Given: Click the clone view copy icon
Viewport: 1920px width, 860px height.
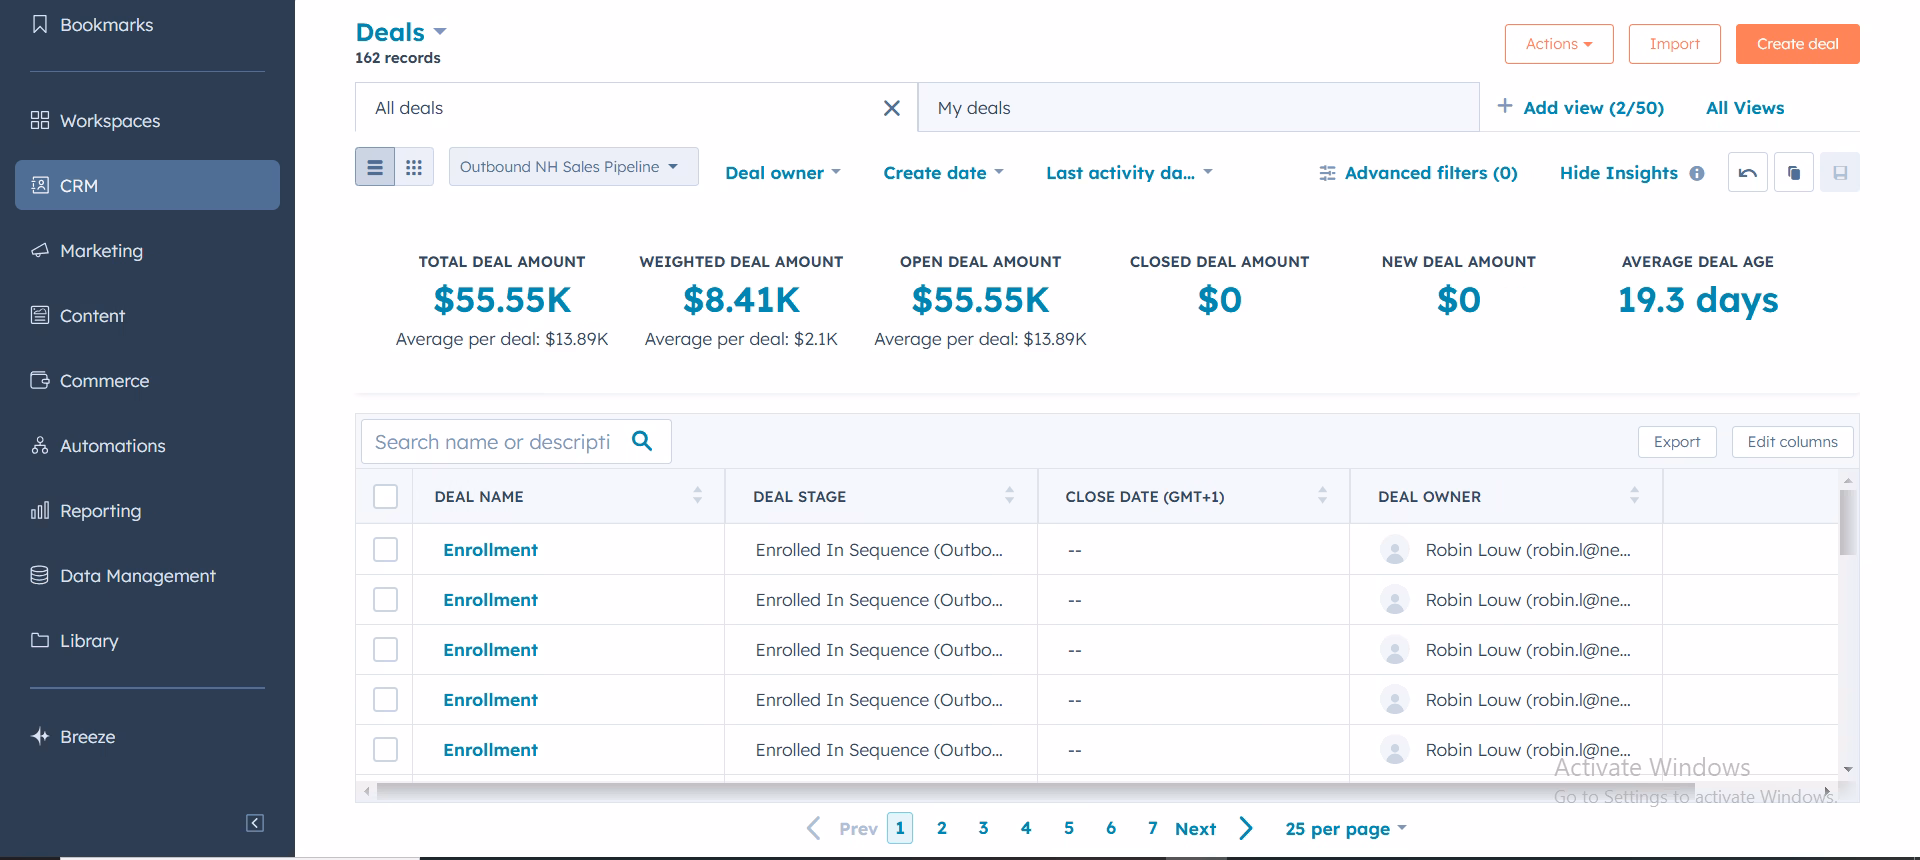Looking at the screenshot, I should [1794, 173].
